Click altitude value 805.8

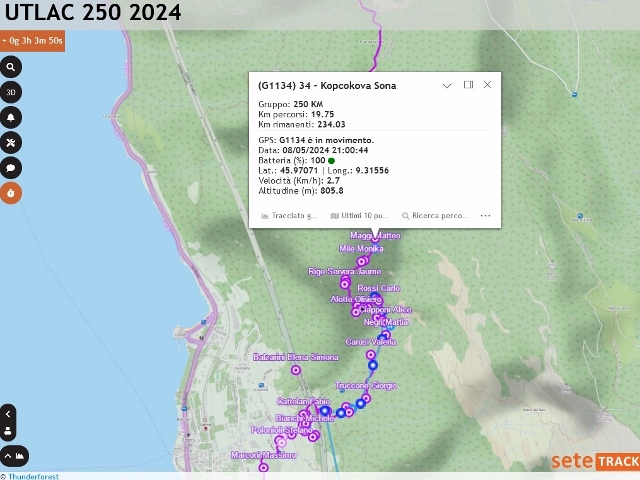pyautogui.click(x=332, y=191)
